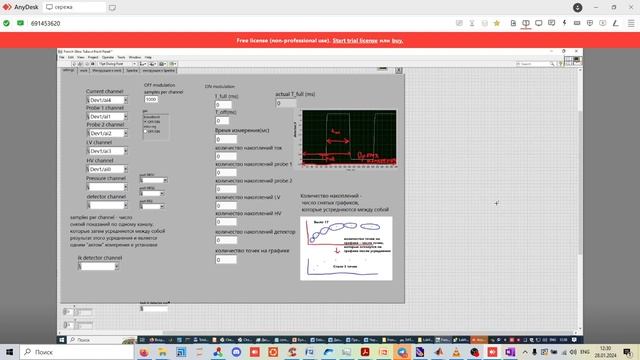Click the local taskbar Поиск search box
Screen dimensions: 640x360
click(77, 352)
